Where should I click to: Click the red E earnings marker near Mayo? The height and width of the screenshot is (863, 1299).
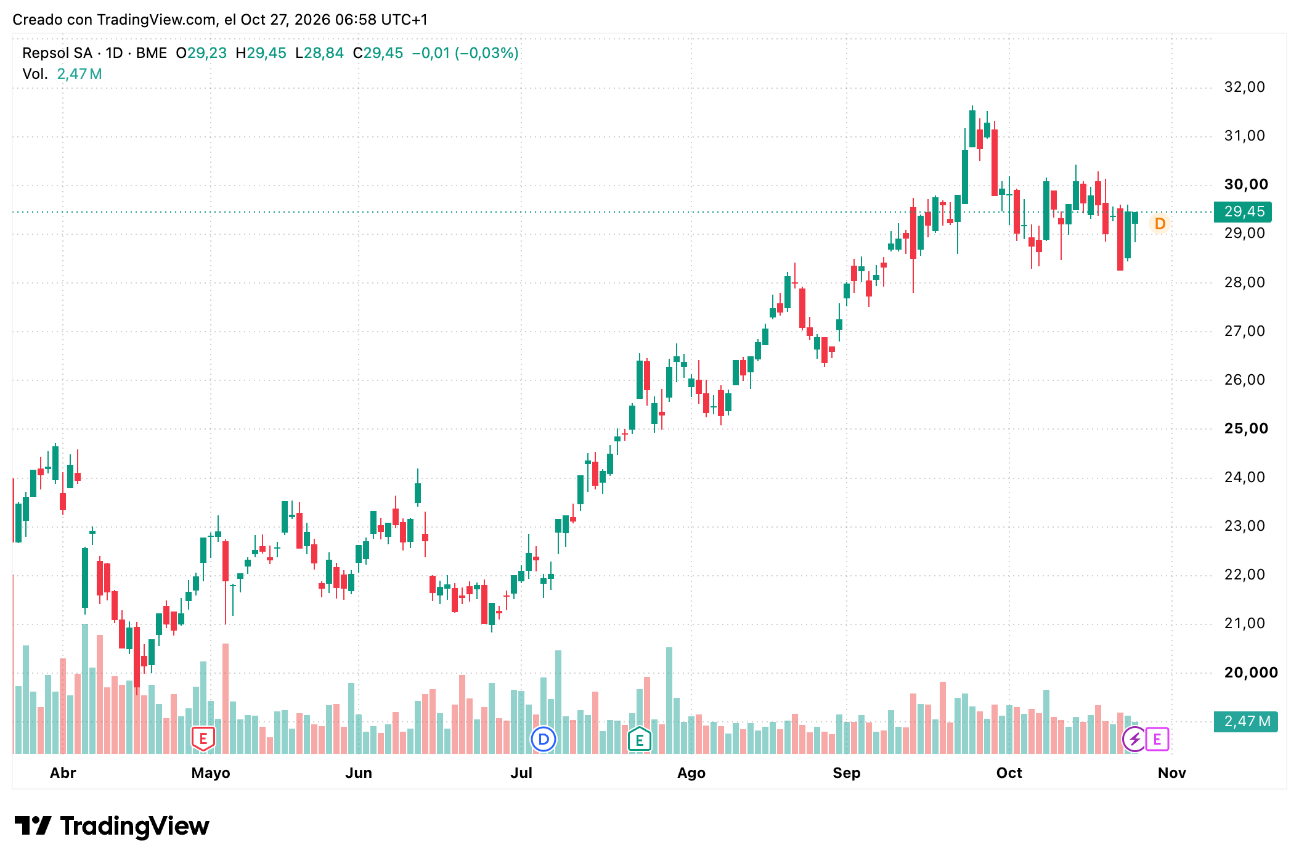[203, 739]
